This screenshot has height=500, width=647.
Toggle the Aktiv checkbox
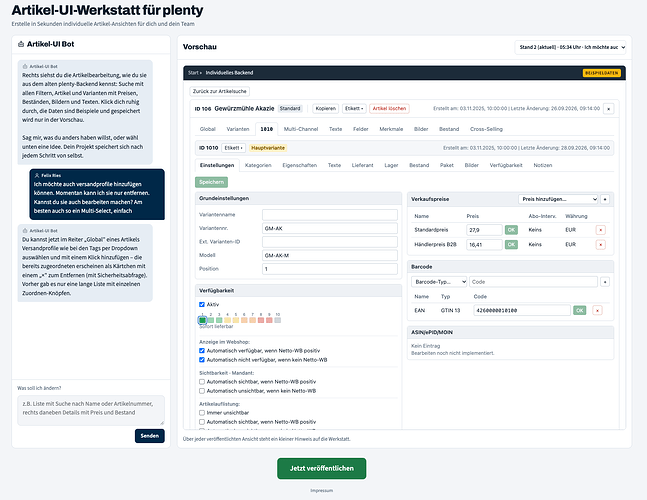click(202, 304)
